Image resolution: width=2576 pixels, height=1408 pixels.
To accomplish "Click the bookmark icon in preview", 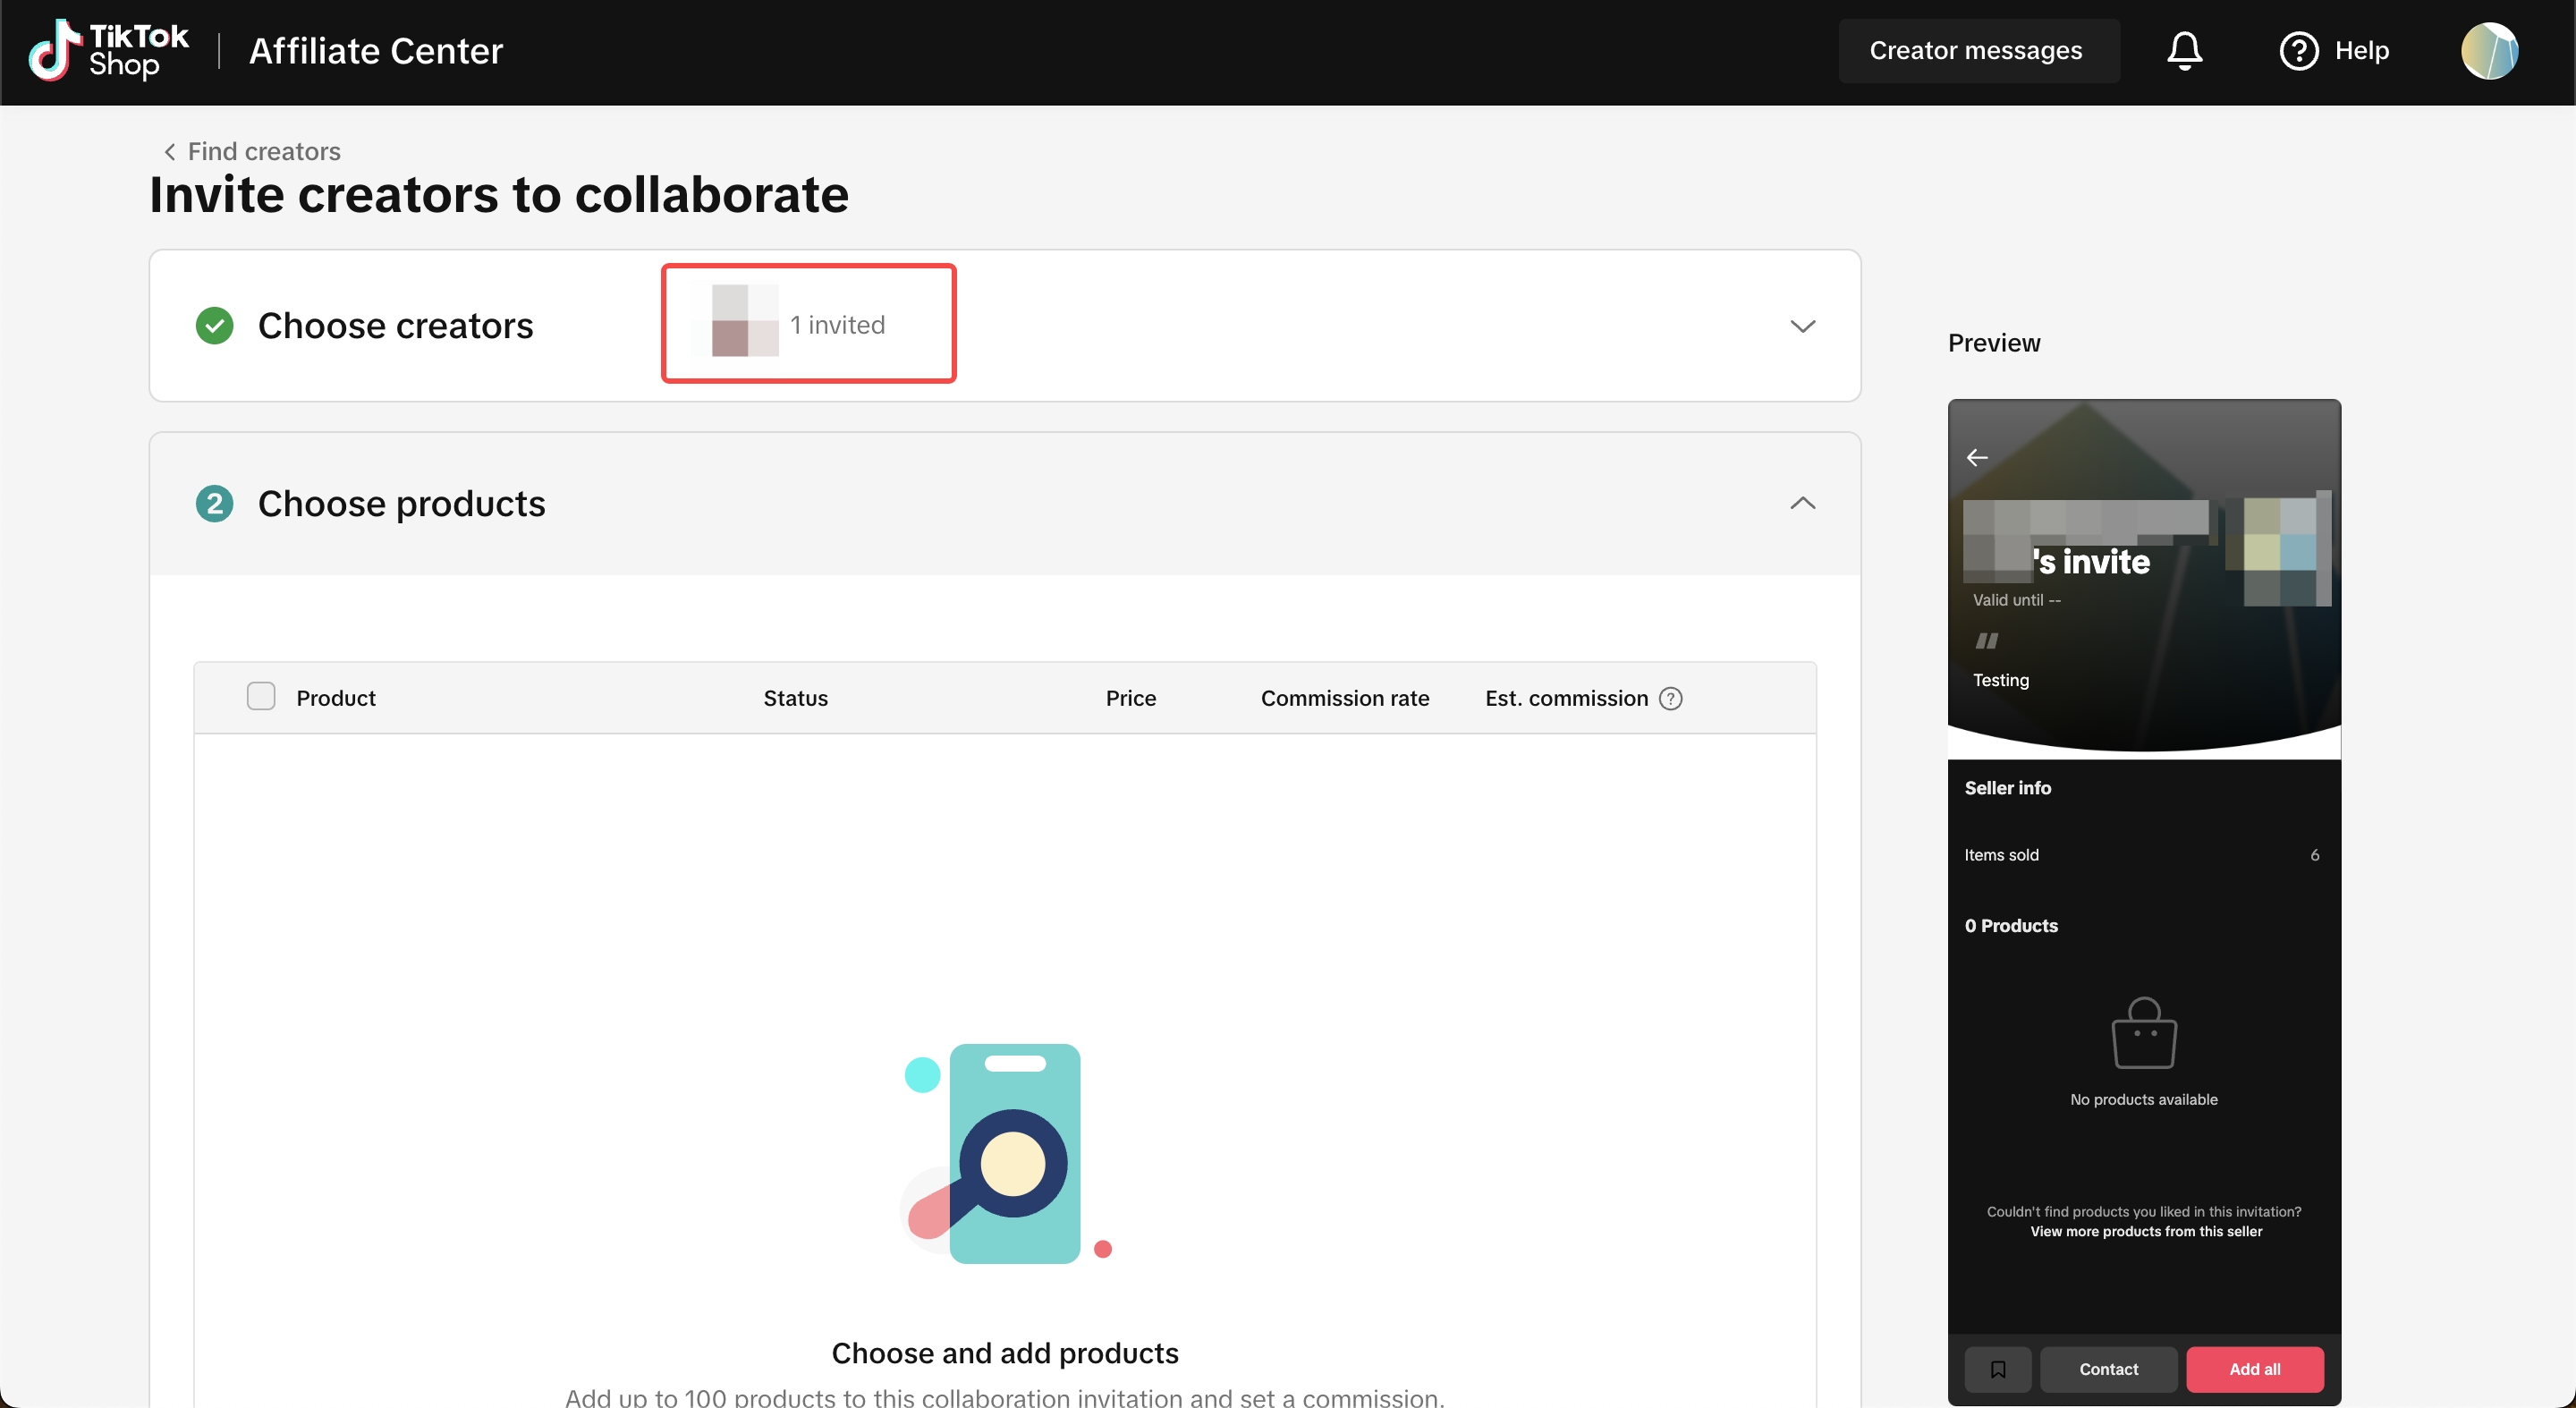I will pyautogui.click(x=1997, y=1369).
